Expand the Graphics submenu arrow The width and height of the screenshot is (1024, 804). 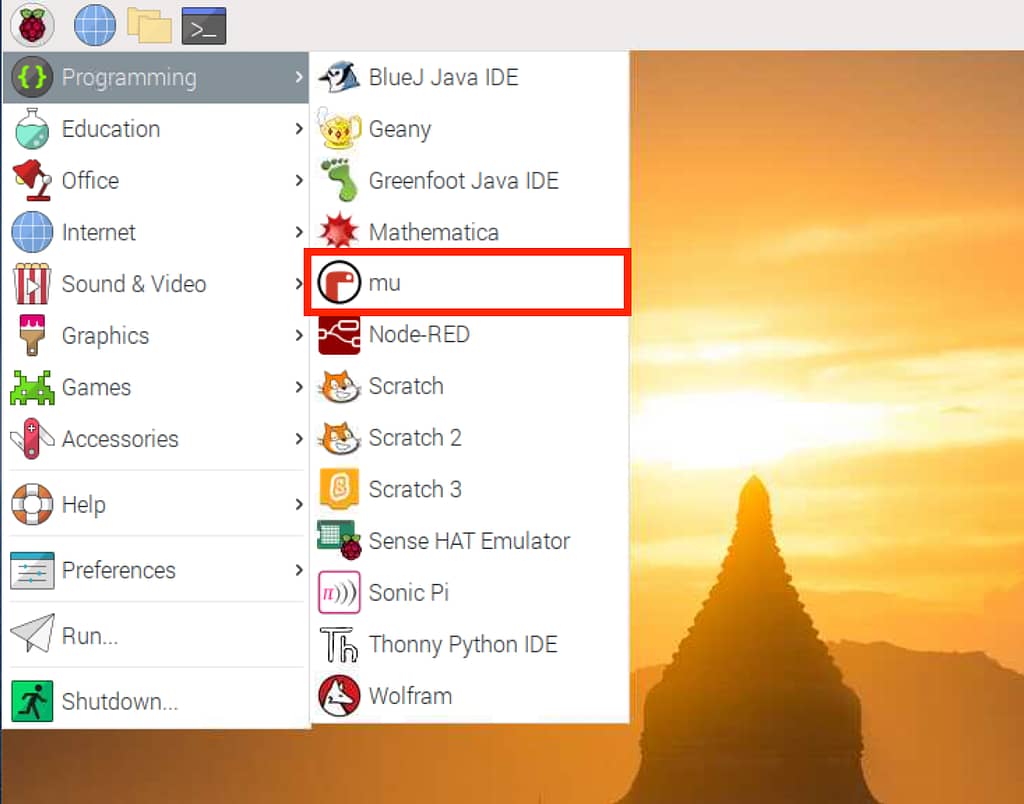pyautogui.click(x=298, y=335)
